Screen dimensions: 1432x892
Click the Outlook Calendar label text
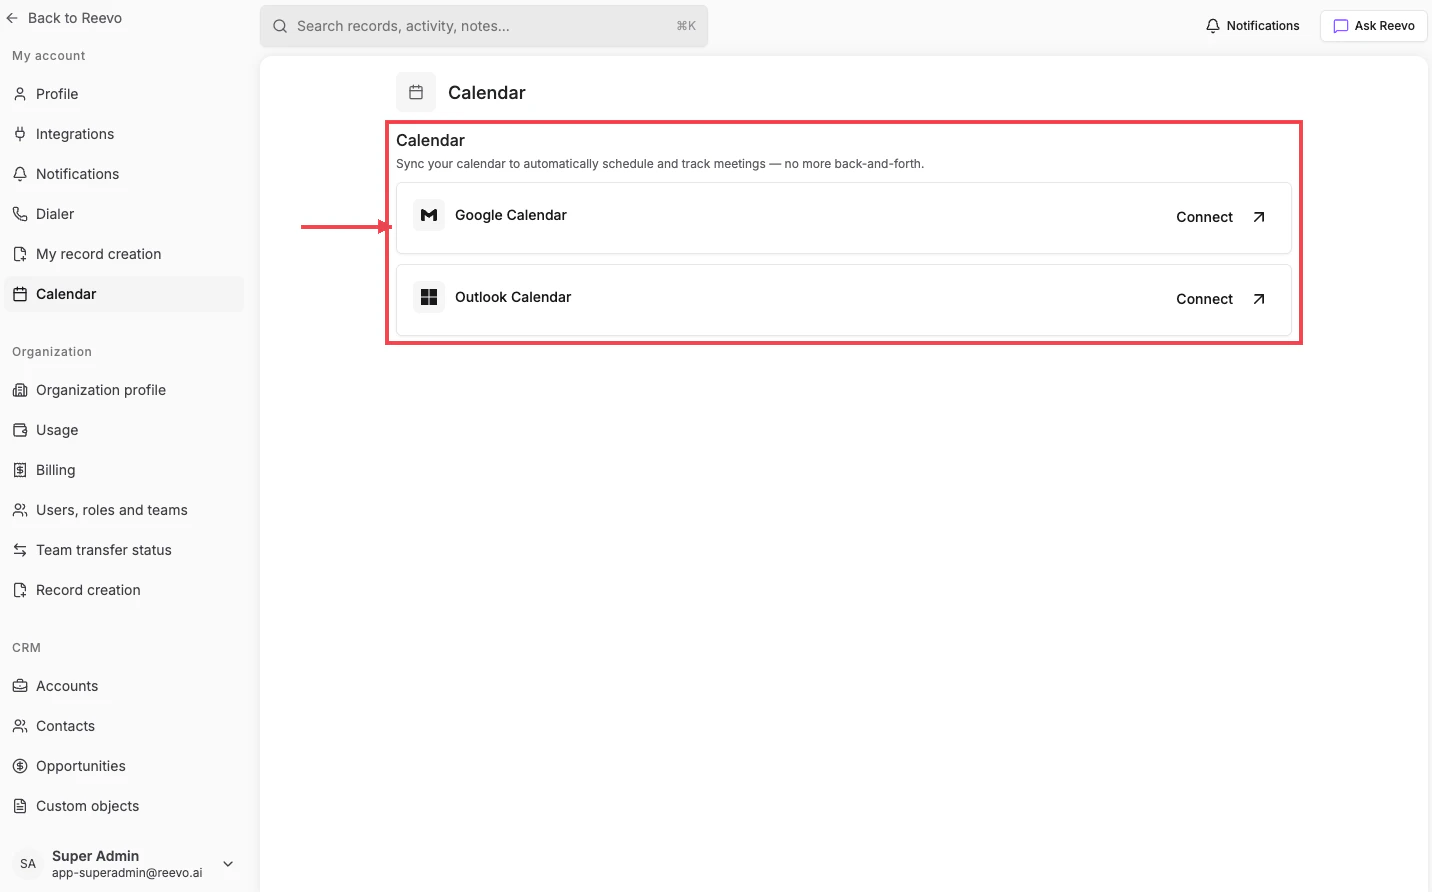[513, 297]
